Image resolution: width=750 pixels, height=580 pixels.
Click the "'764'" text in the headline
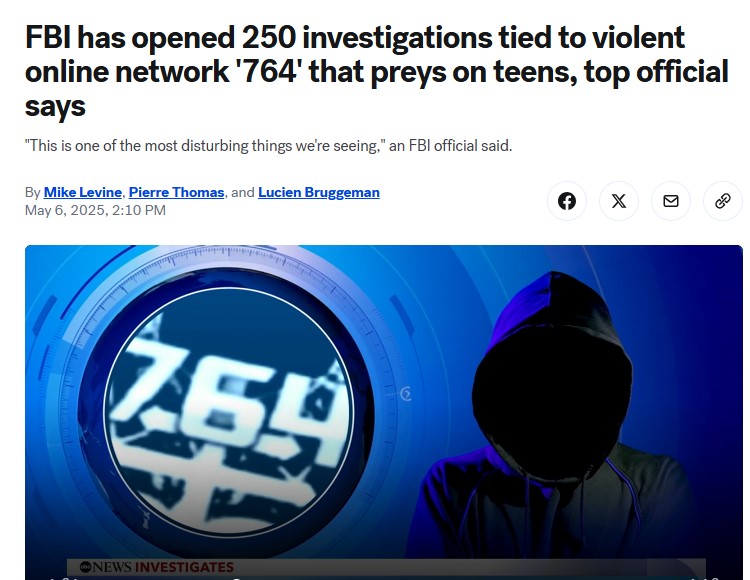click(x=270, y=72)
